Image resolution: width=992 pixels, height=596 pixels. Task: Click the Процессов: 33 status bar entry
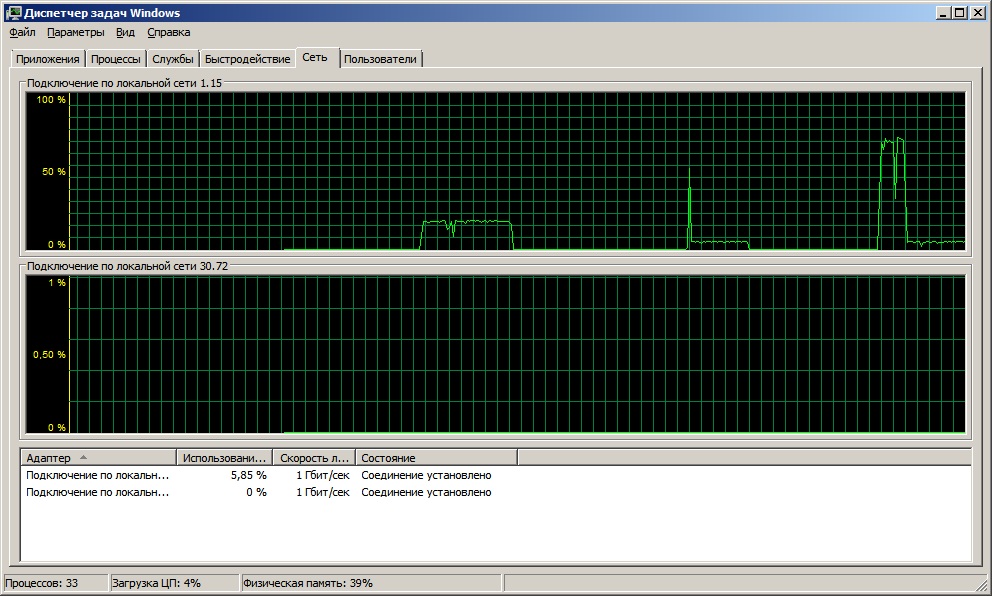(56, 583)
